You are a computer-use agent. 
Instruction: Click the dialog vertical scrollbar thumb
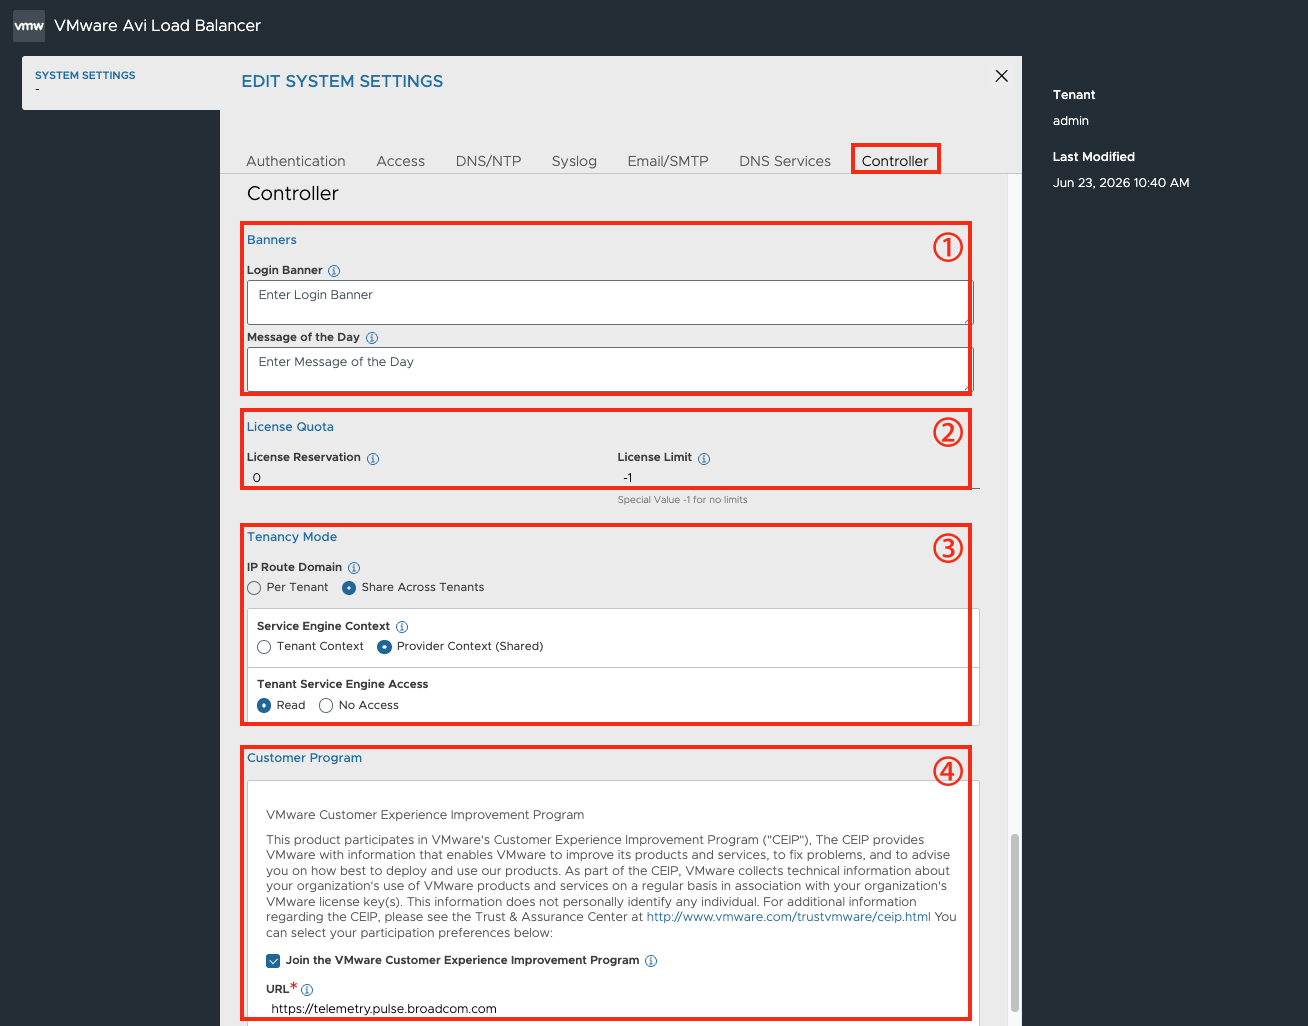click(x=1015, y=922)
